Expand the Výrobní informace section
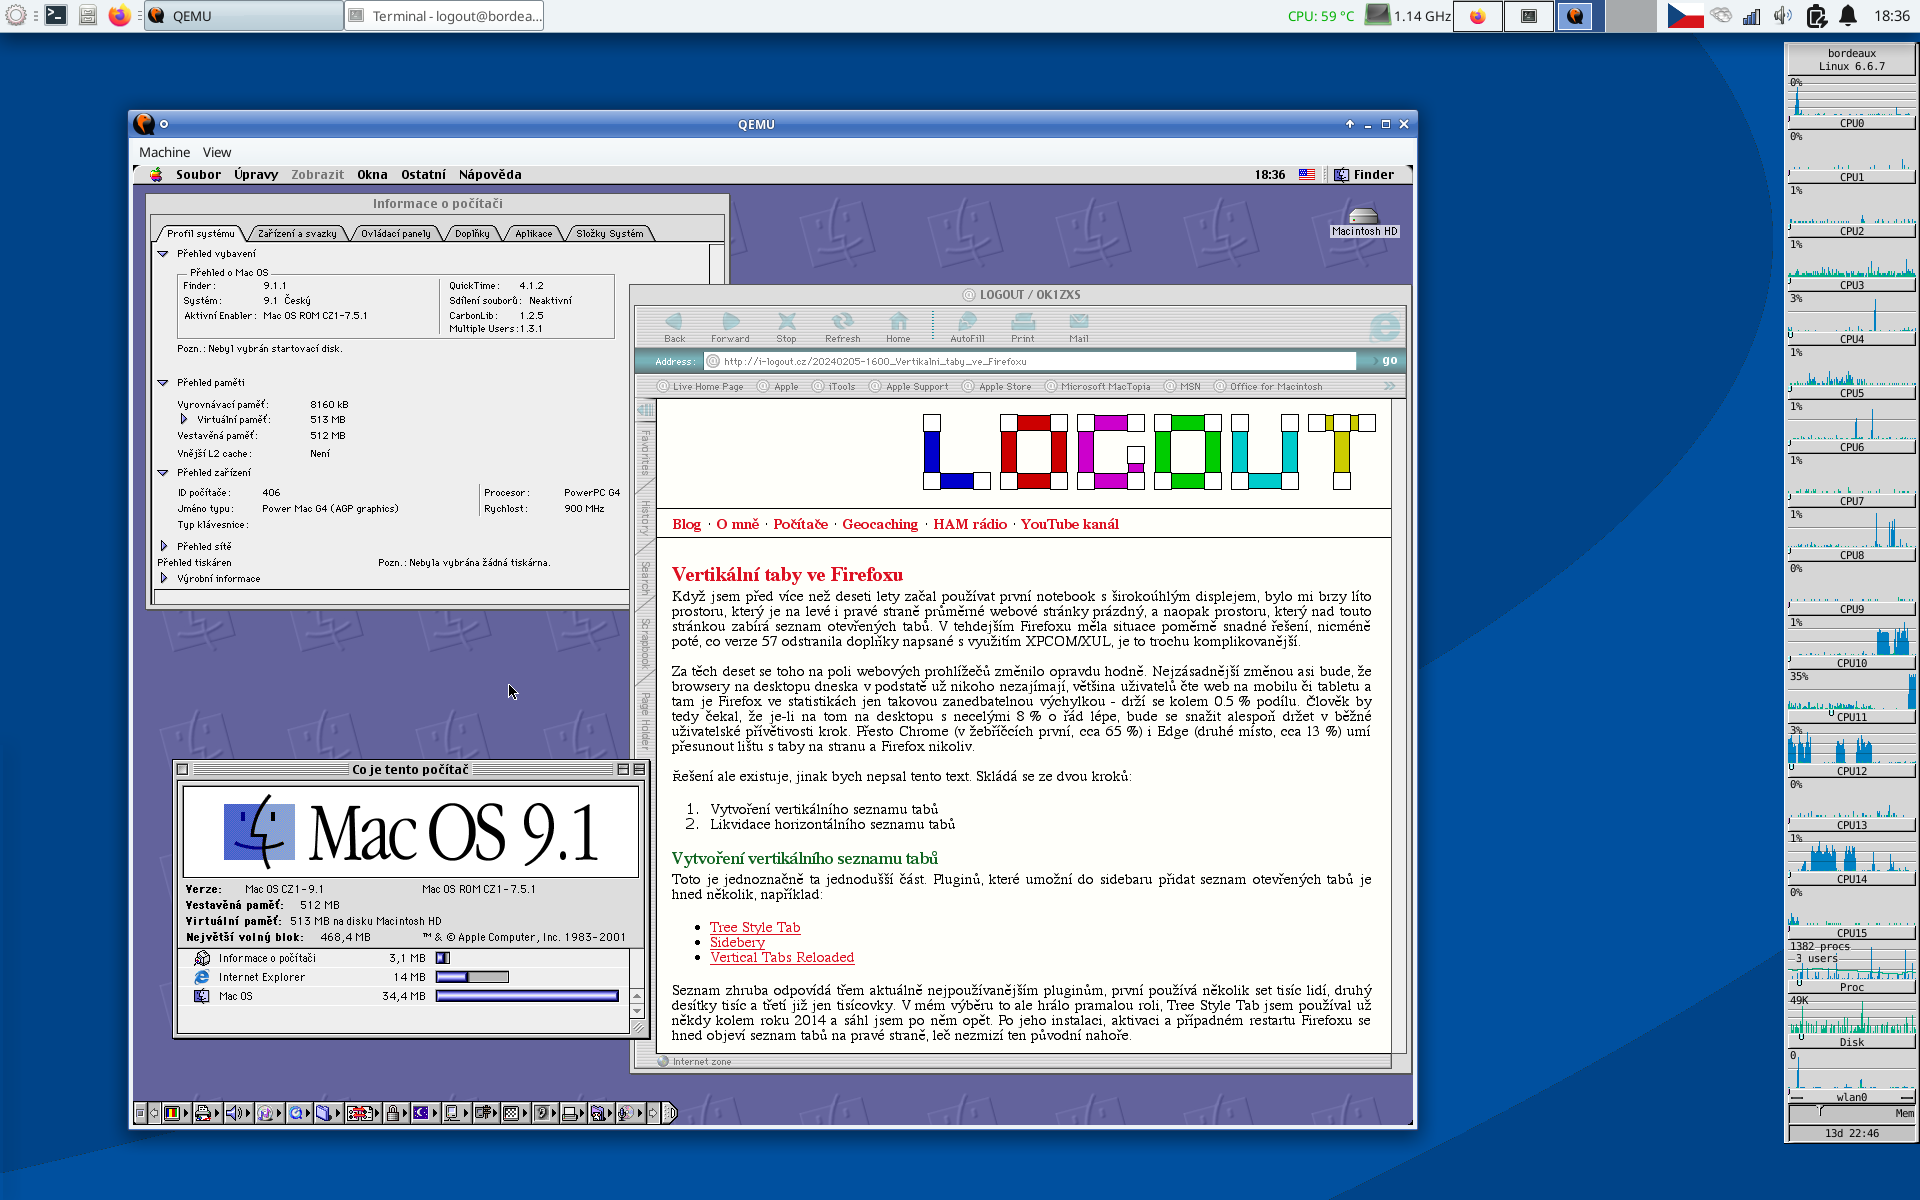This screenshot has width=1920, height=1200. tap(164, 578)
